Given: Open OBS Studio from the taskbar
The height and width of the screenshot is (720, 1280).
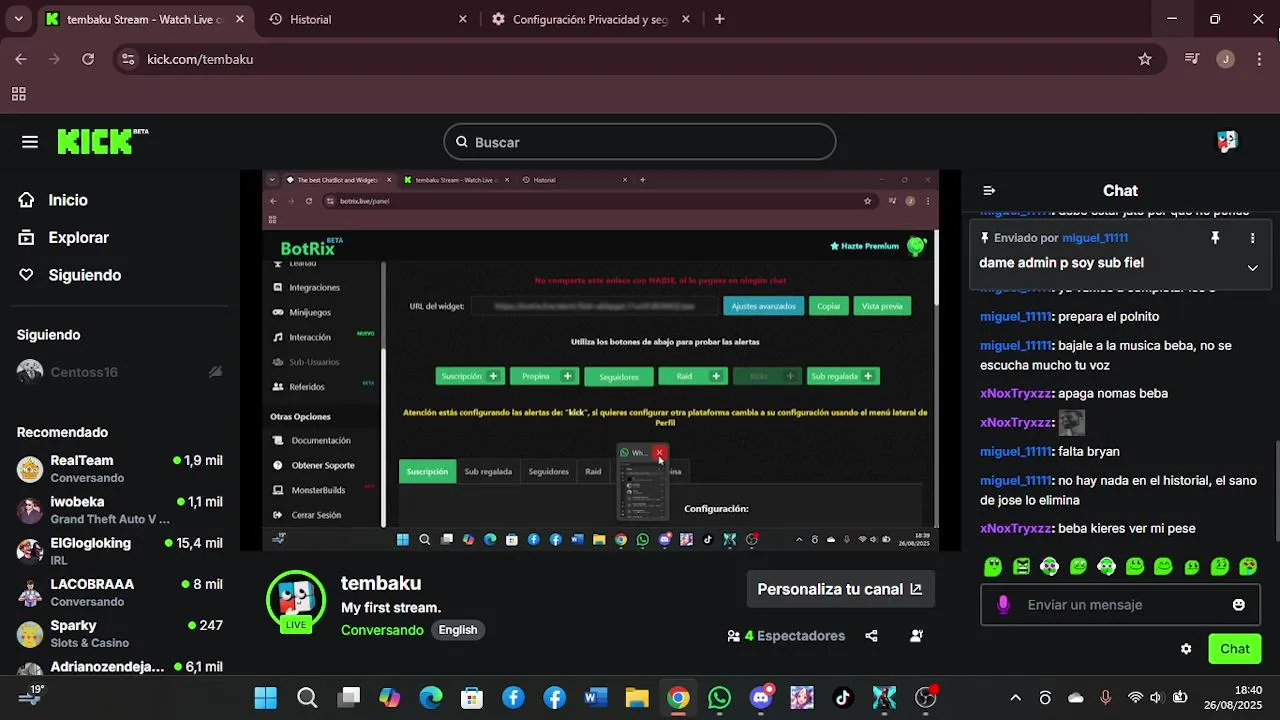Looking at the screenshot, I should (x=926, y=698).
